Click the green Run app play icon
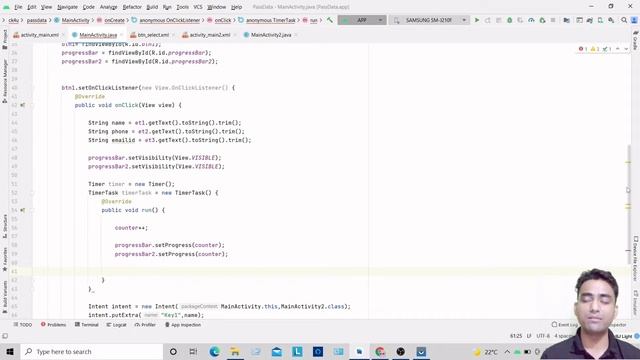 tap(476, 20)
